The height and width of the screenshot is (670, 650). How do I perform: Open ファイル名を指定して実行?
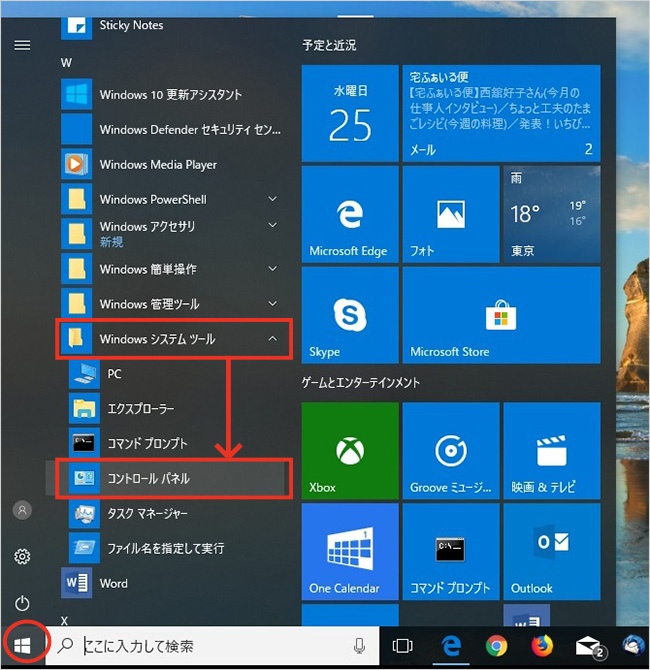coord(175,548)
